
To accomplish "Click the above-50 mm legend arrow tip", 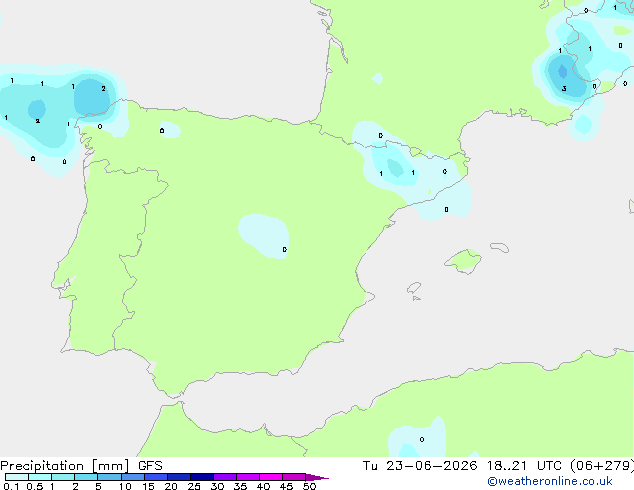I will tap(317, 477).
